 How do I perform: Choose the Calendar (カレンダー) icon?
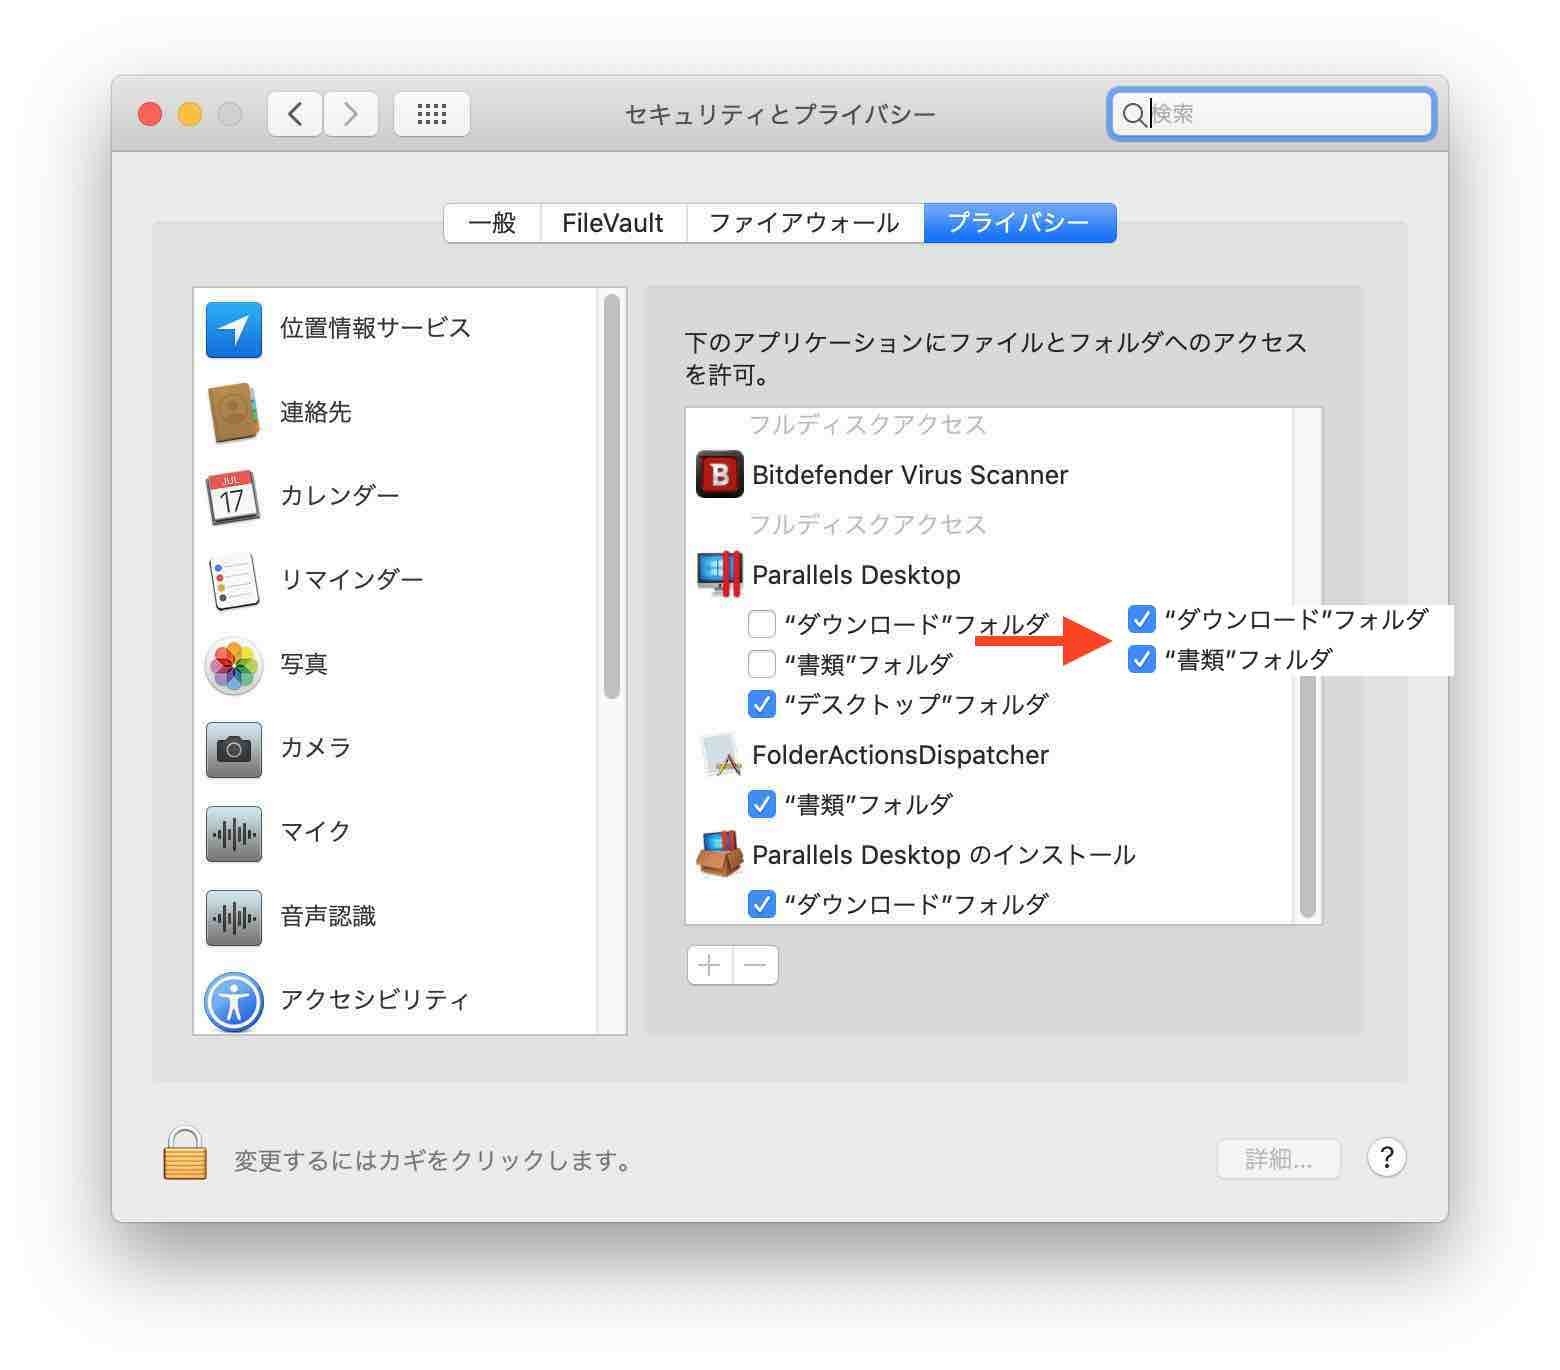(234, 497)
